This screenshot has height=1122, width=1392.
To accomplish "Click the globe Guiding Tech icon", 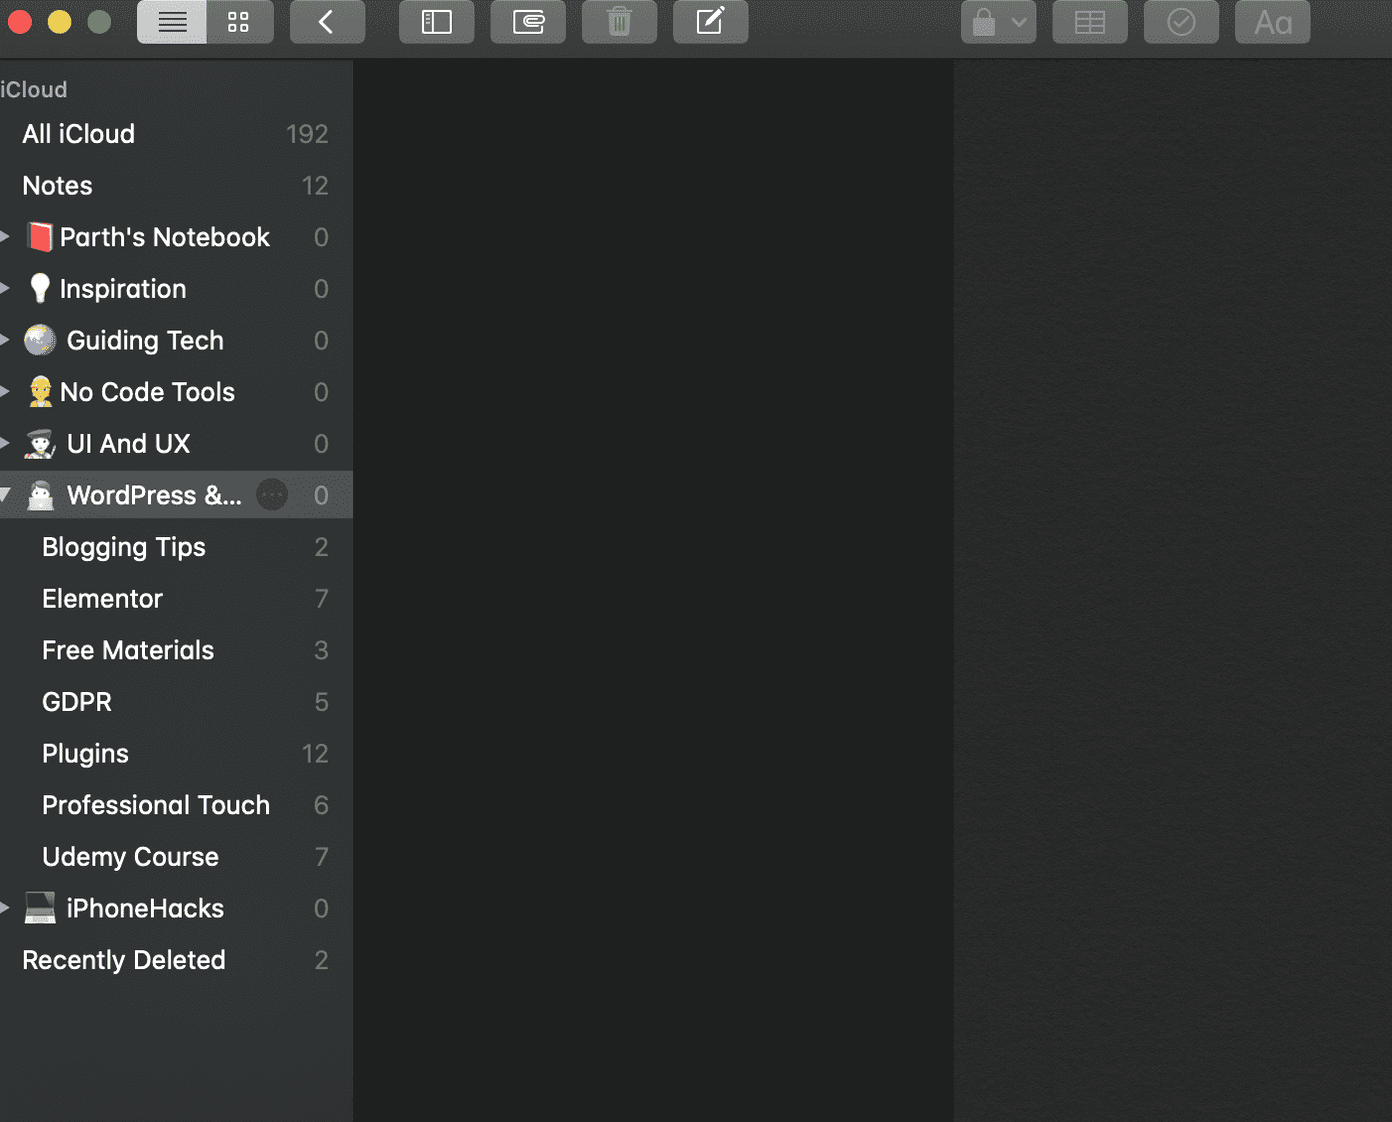I will point(40,340).
